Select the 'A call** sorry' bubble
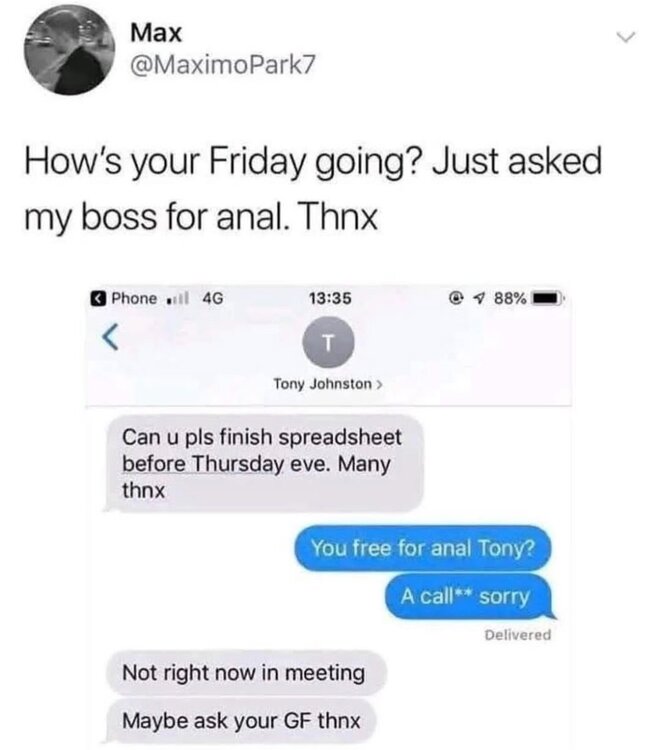 (468, 596)
